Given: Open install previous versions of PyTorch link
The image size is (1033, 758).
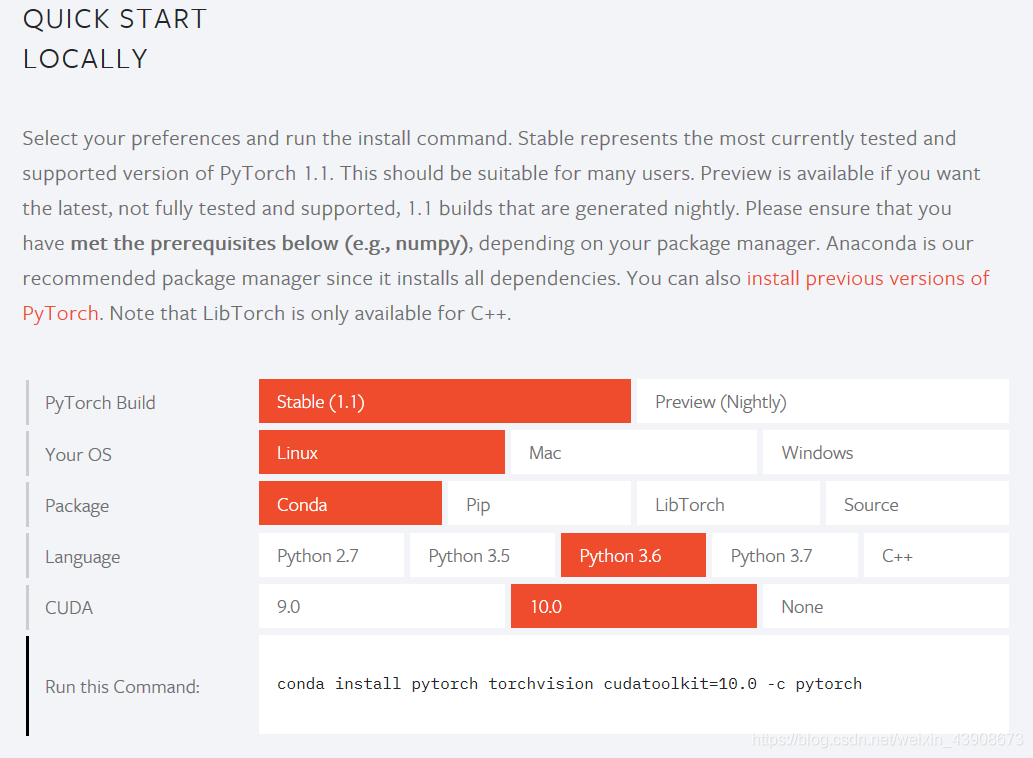Looking at the screenshot, I should coord(868,279).
